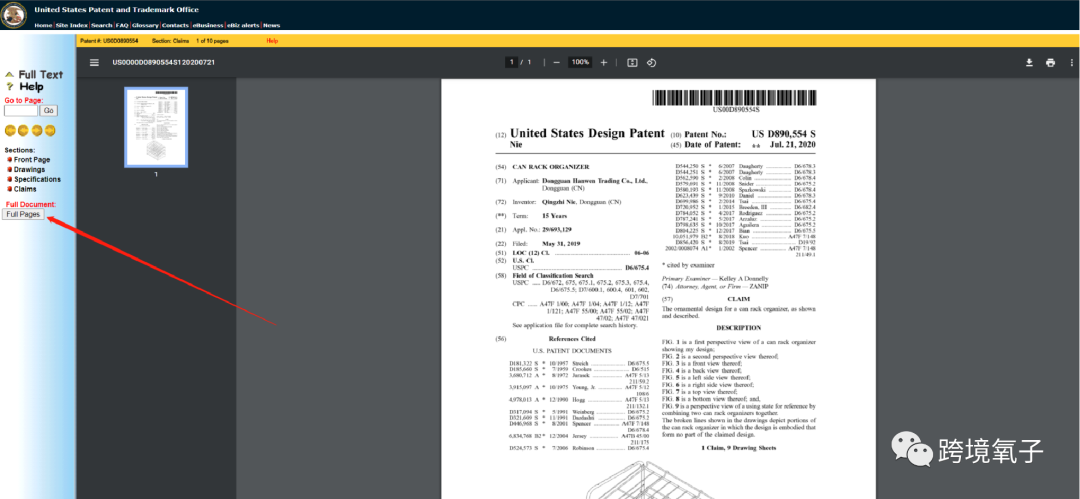This screenshot has width=1080, height=499.
Task: Open Home in the USPTO navigation
Action: 43,25
